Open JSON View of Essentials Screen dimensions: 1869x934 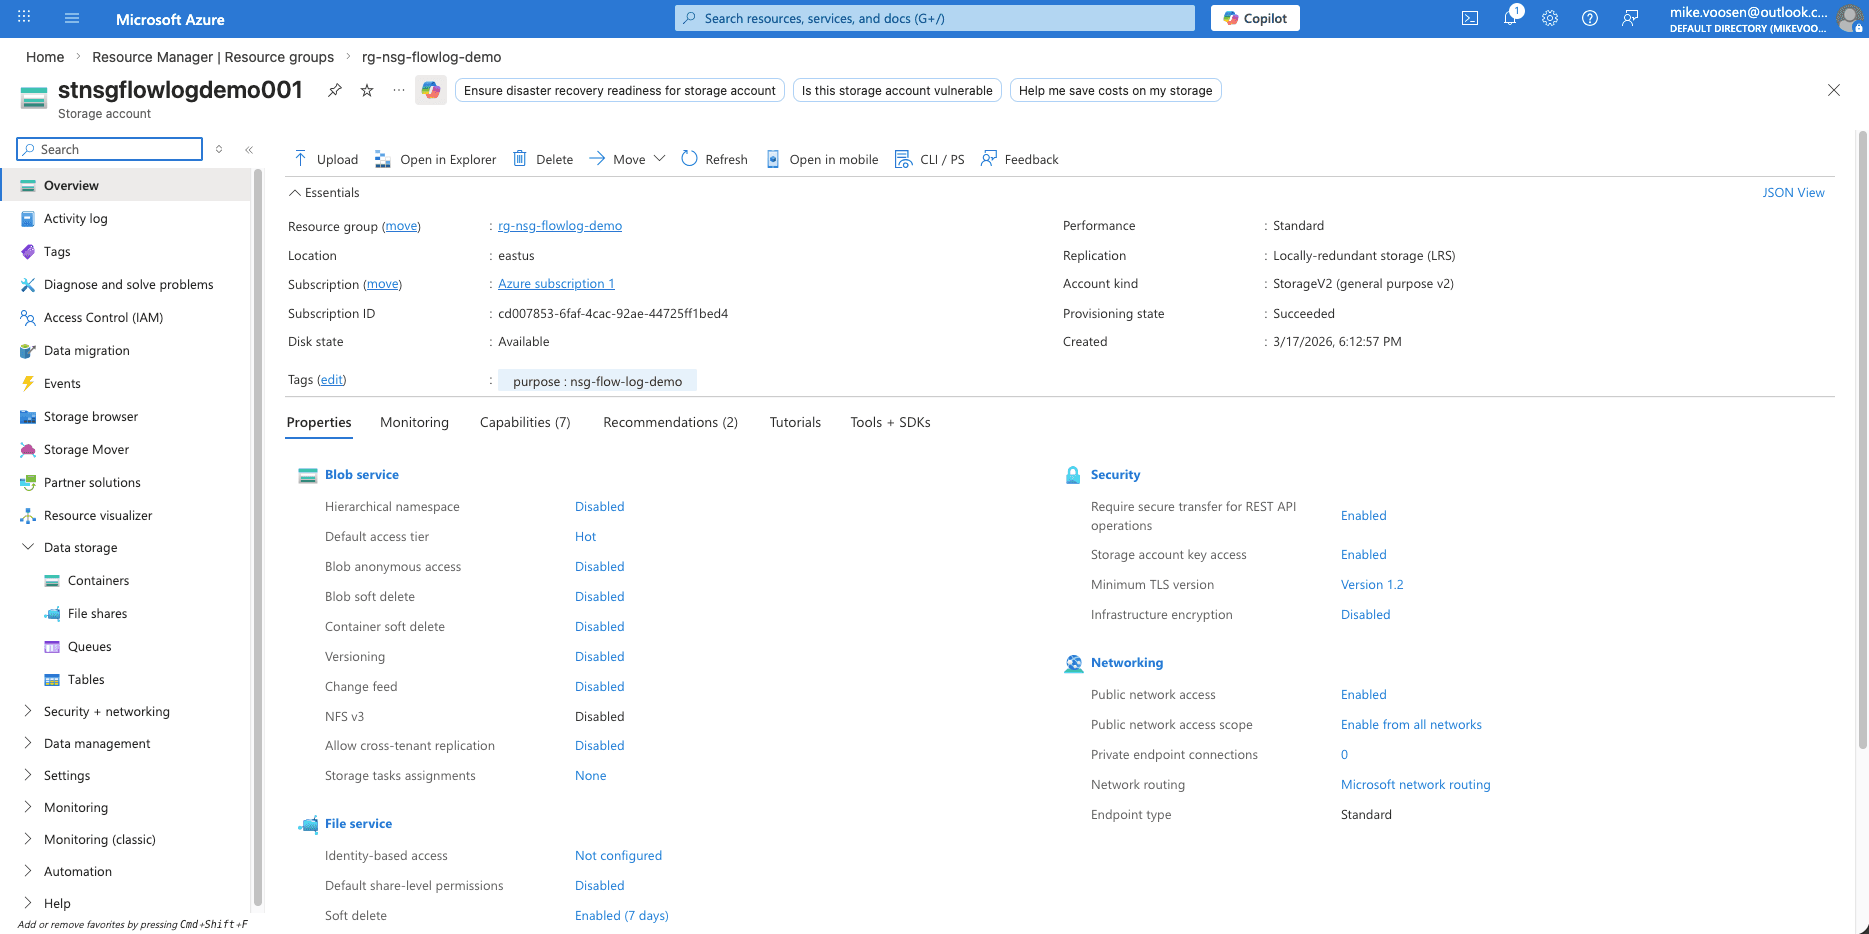pos(1793,192)
